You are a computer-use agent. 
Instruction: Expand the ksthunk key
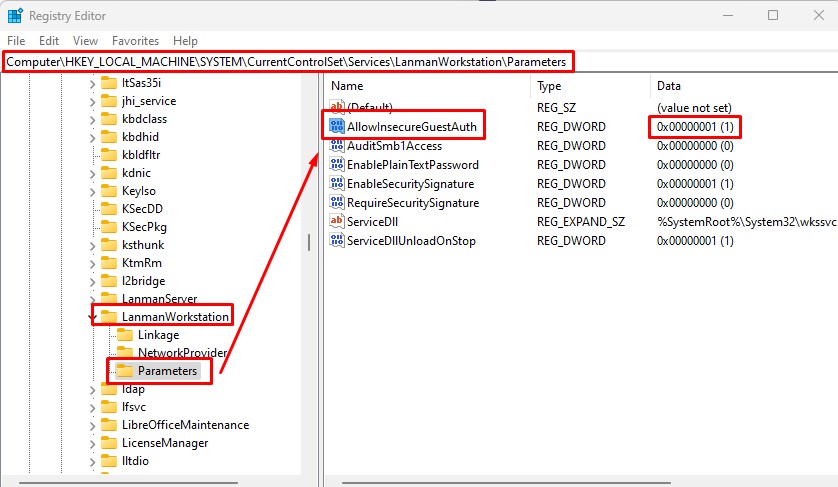pos(92,245)
